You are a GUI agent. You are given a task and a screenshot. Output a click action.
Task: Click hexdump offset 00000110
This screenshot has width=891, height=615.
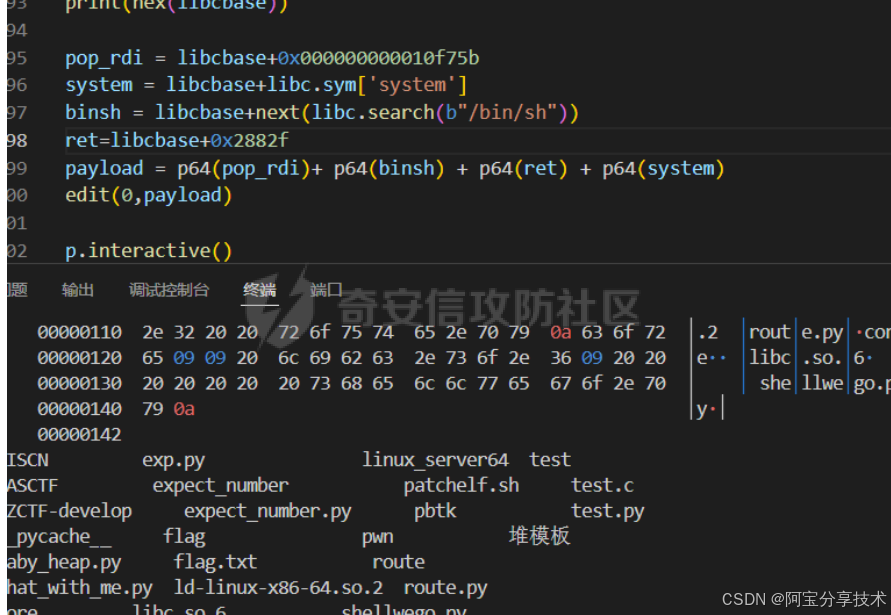(80, 332)
